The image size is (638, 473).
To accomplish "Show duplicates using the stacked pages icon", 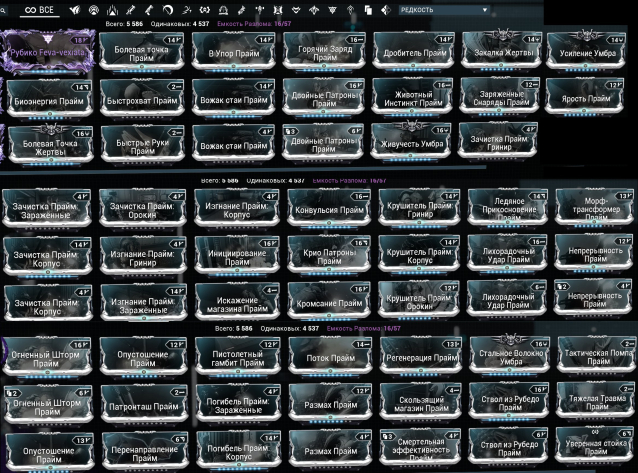I will [368, 10].
